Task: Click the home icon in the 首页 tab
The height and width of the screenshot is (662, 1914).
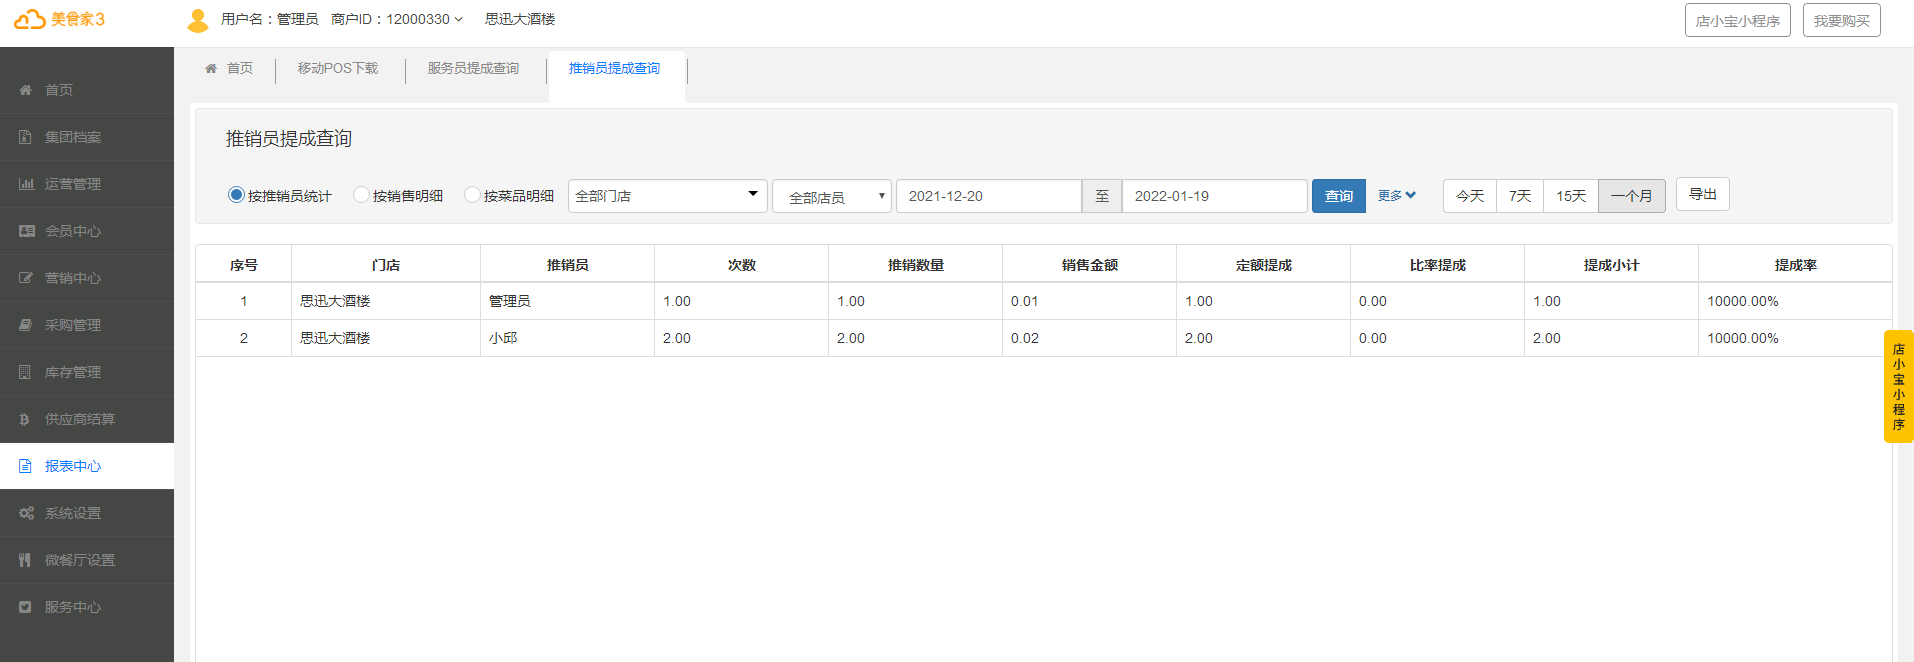Action: [x=211, y=69]
